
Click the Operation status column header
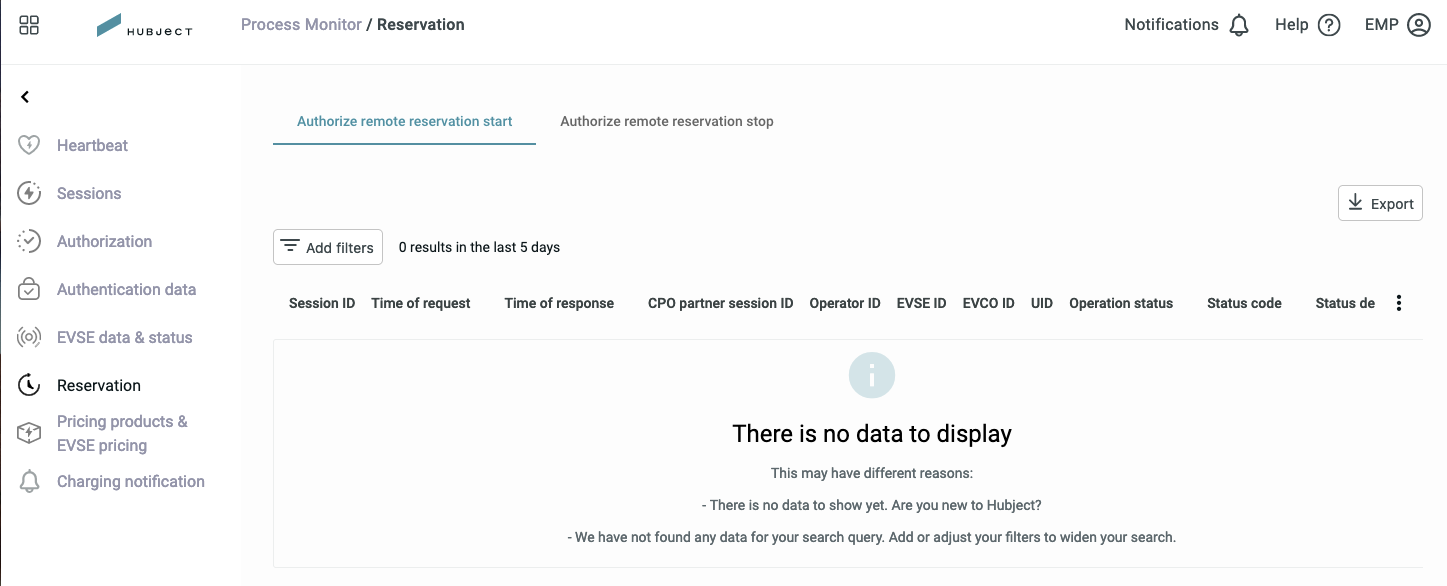coord(1121,303)
